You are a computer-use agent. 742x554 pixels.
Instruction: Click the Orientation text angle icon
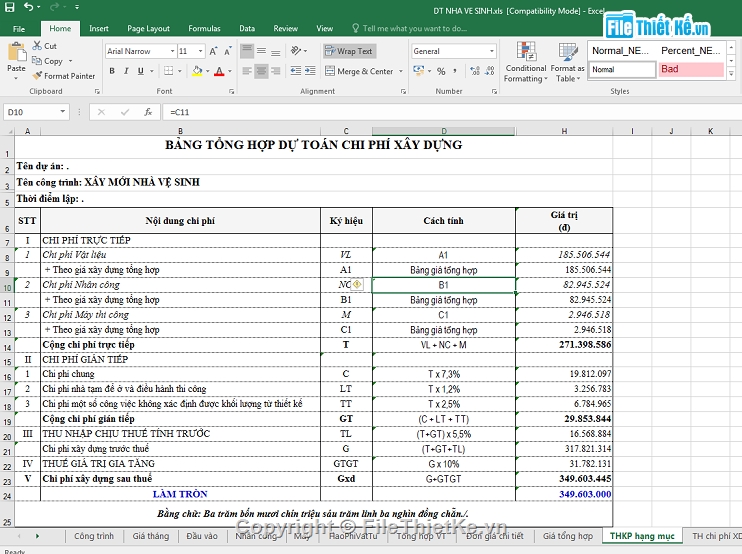[x=297, y=51]
